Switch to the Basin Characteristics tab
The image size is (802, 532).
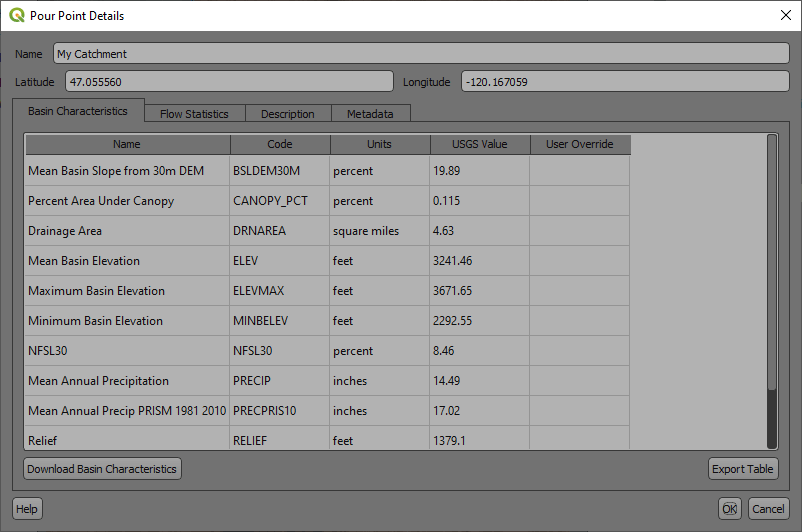[x=78, y=110]
